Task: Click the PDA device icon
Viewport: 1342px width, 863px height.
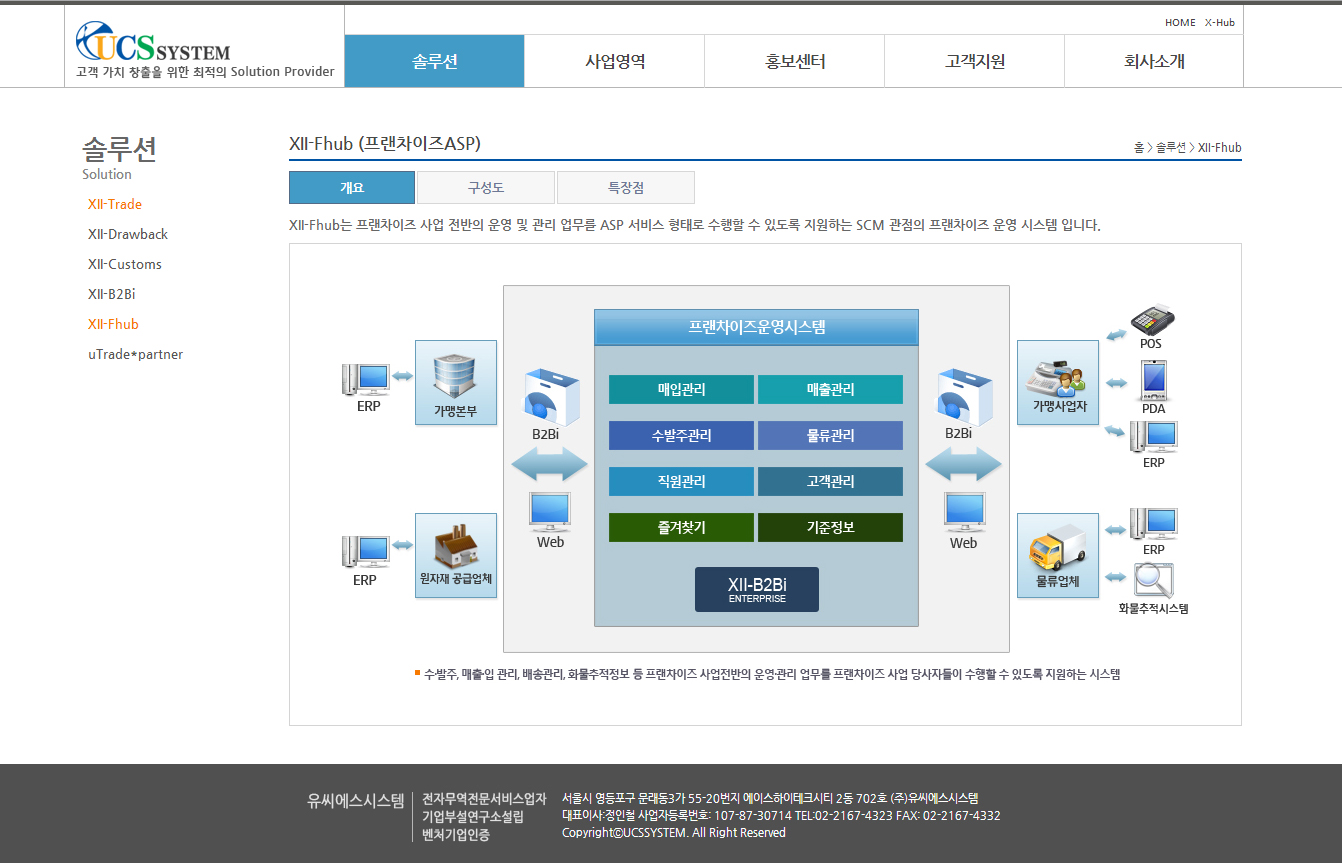Action: tap(1154, 380)
